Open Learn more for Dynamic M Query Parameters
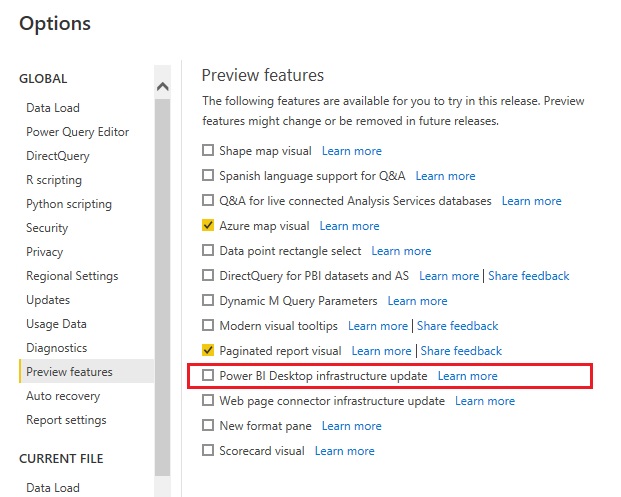This screenshot has width=621, height=497. click(x=417, y=301)
